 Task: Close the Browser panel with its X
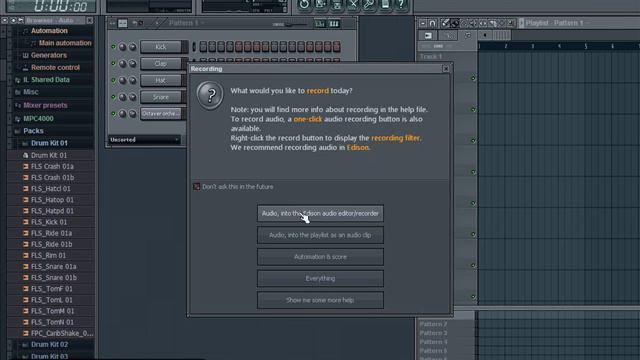point(90,20)
